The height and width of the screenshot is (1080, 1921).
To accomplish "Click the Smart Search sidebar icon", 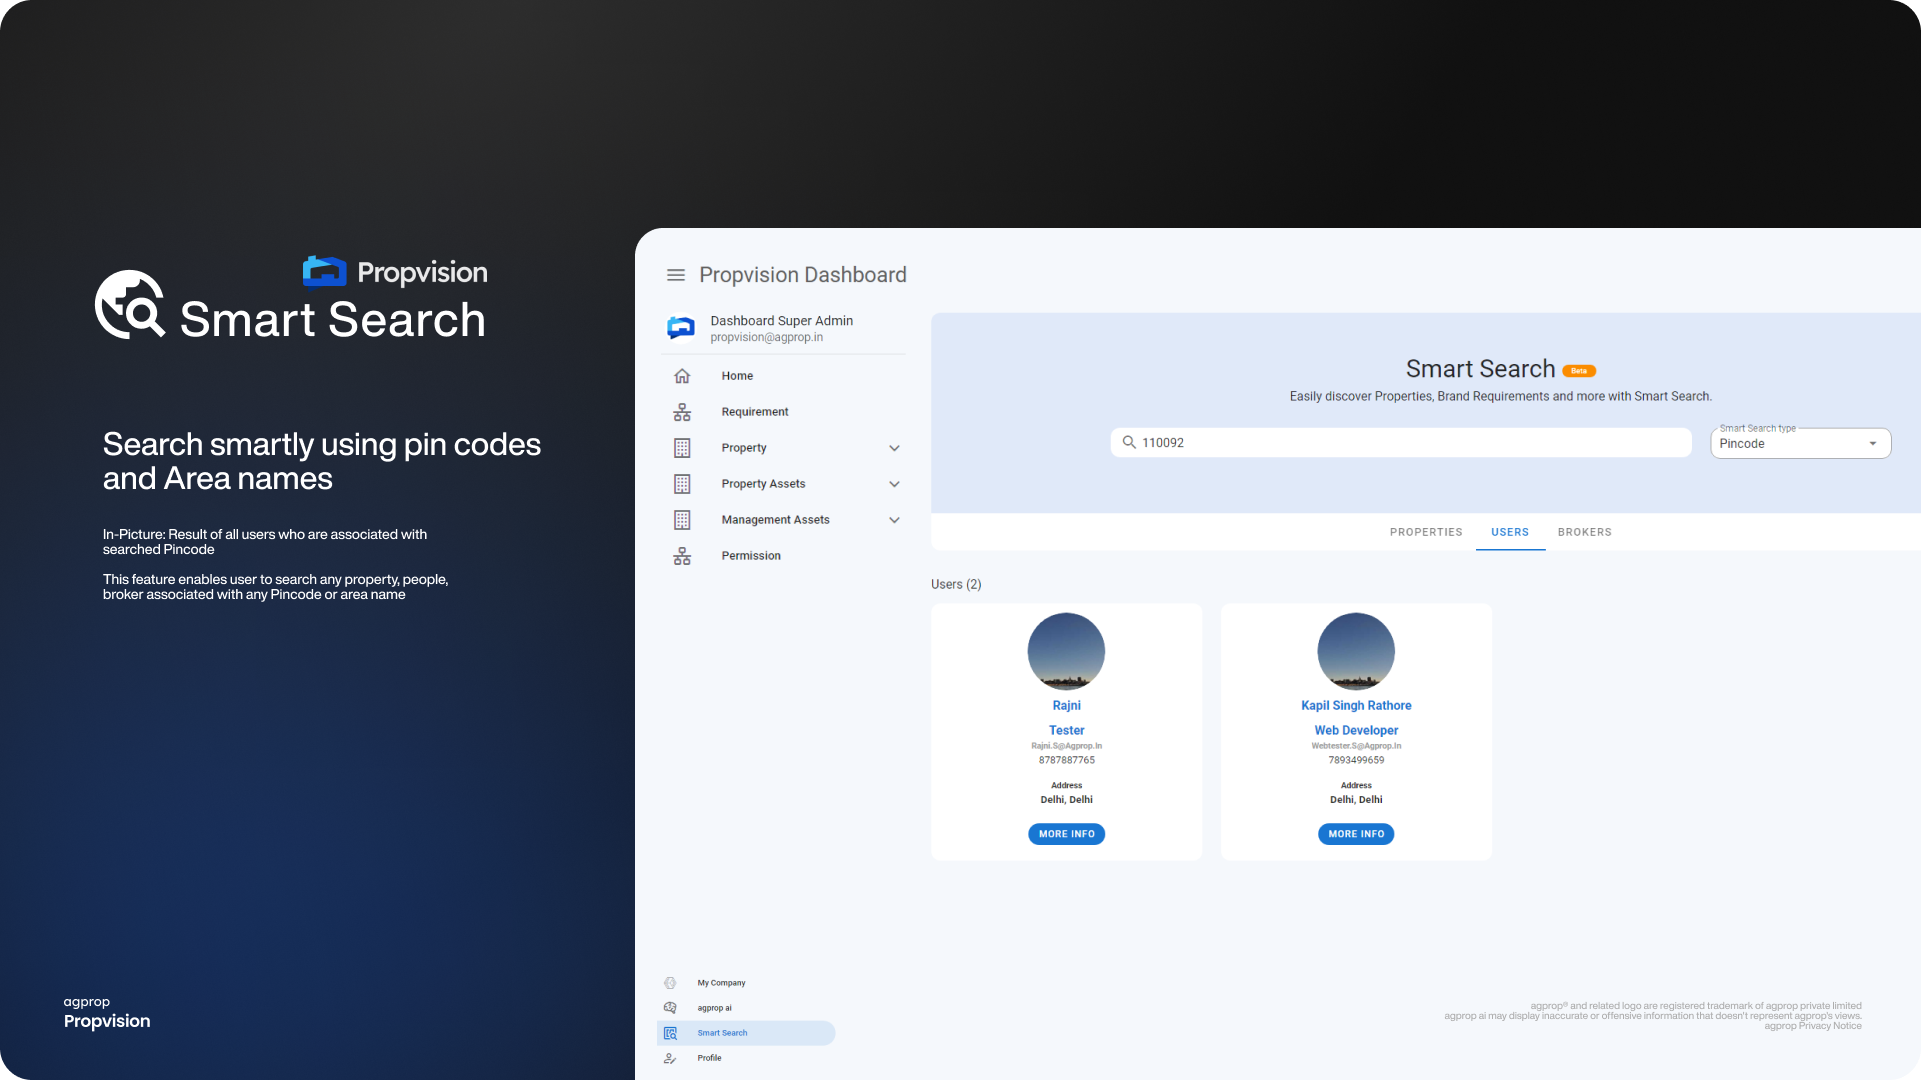I will [670, 1033].
